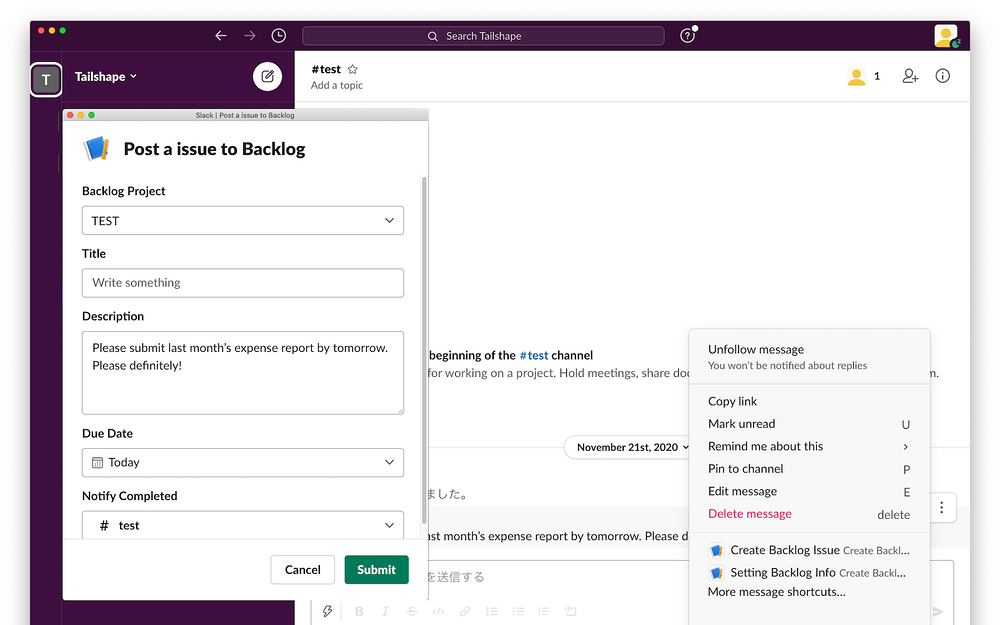Open the #test channel name header
Viewport: 1000px width, 625px height.
326,69
